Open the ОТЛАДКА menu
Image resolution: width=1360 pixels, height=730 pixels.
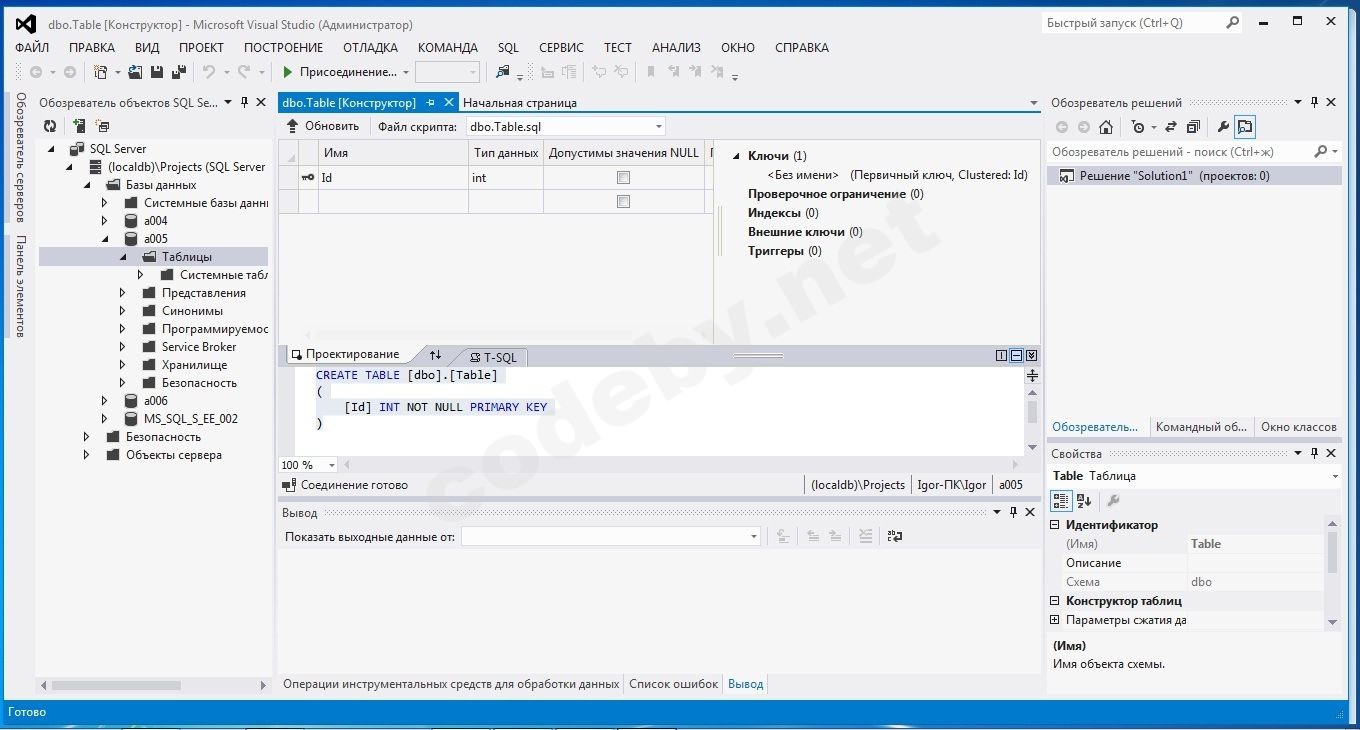(x=370, y=47)
